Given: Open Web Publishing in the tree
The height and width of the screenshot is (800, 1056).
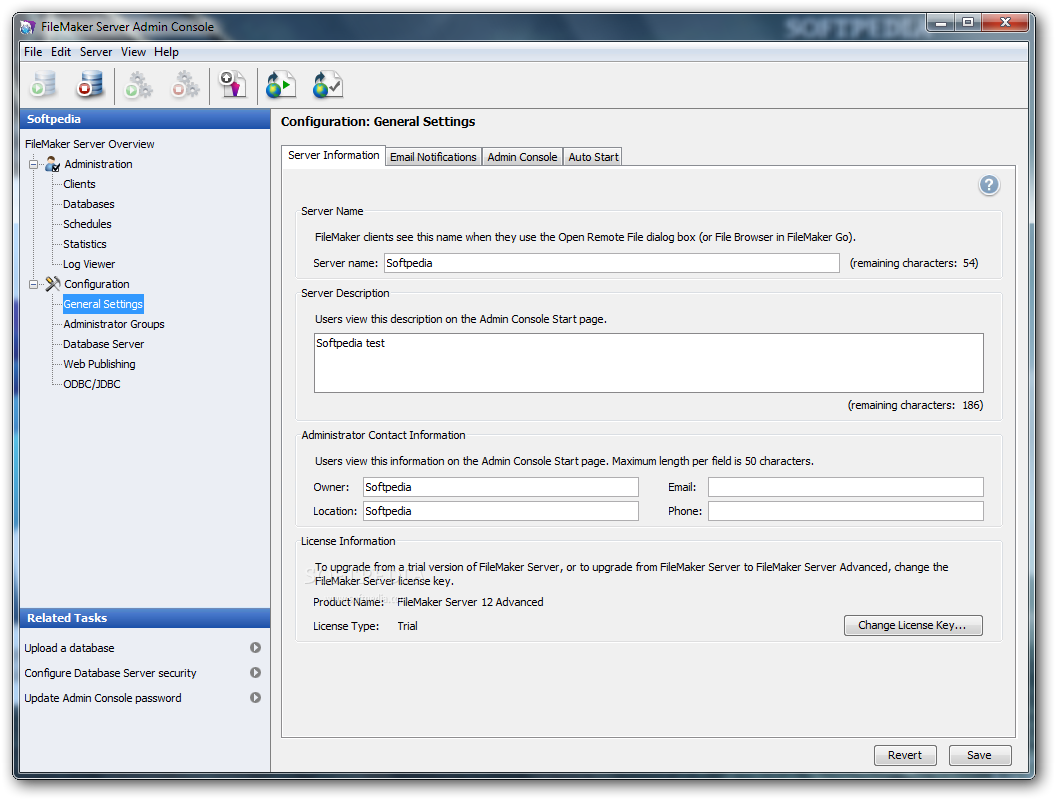Looking at the screenshot, I should pos(100,364).
